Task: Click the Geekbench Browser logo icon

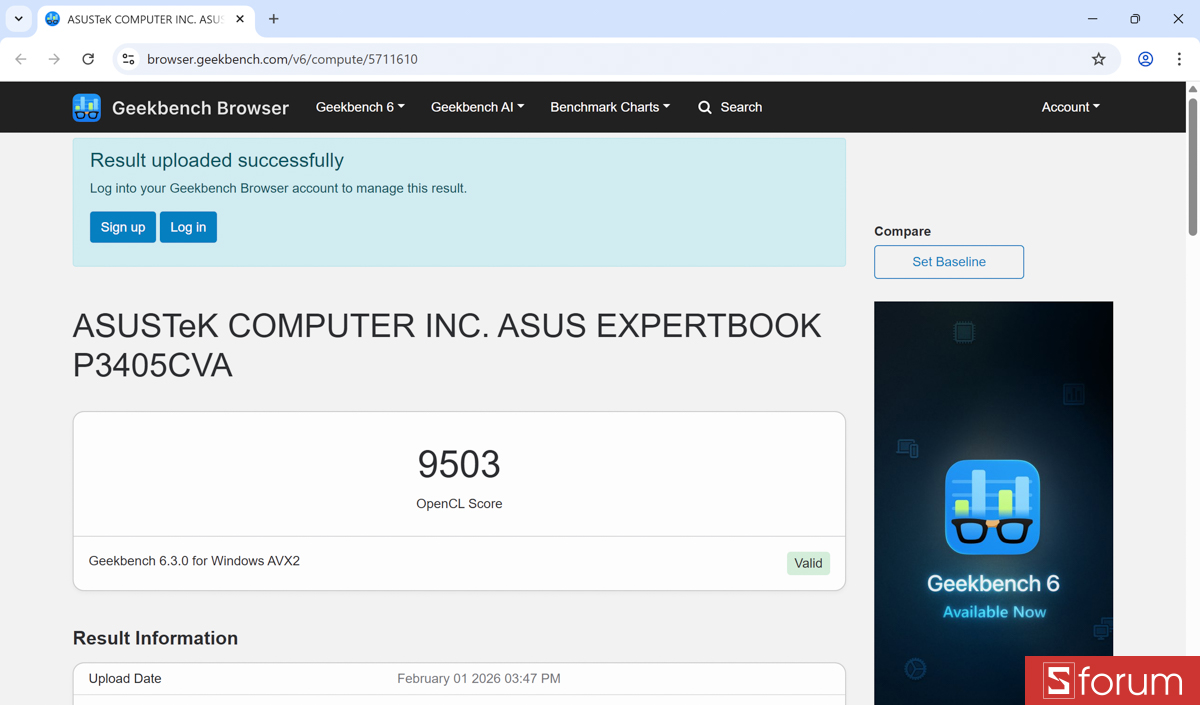Action: (x=86, y=107)
